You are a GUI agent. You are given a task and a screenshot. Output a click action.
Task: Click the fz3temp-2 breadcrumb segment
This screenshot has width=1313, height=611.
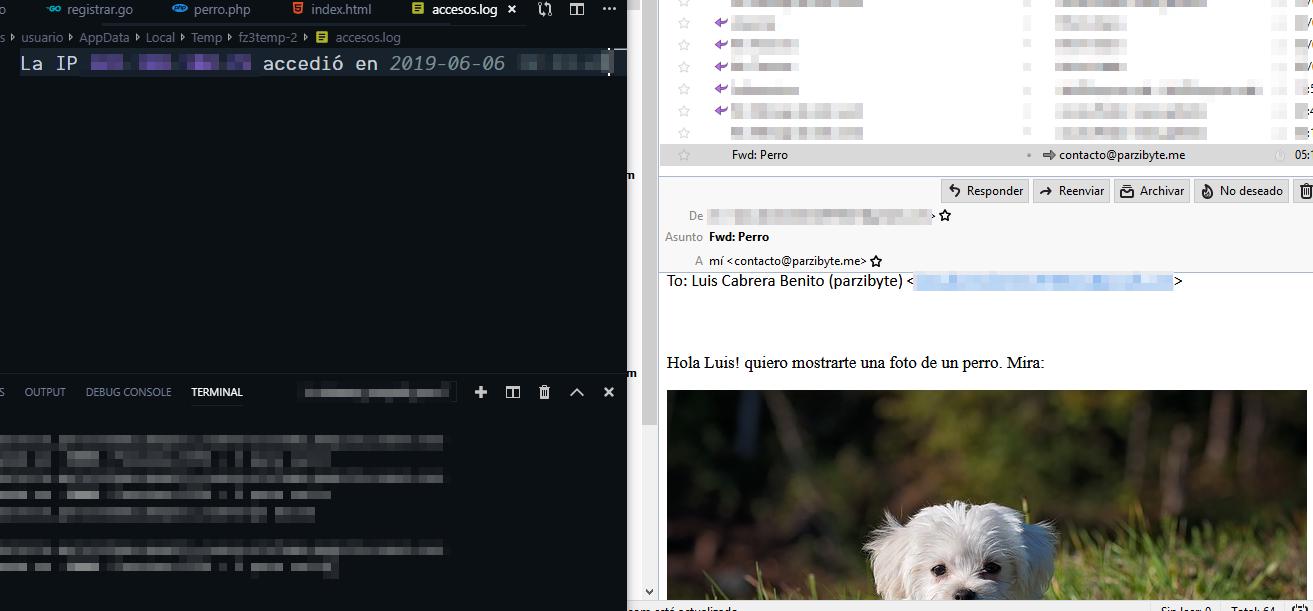tap(267, 37)
